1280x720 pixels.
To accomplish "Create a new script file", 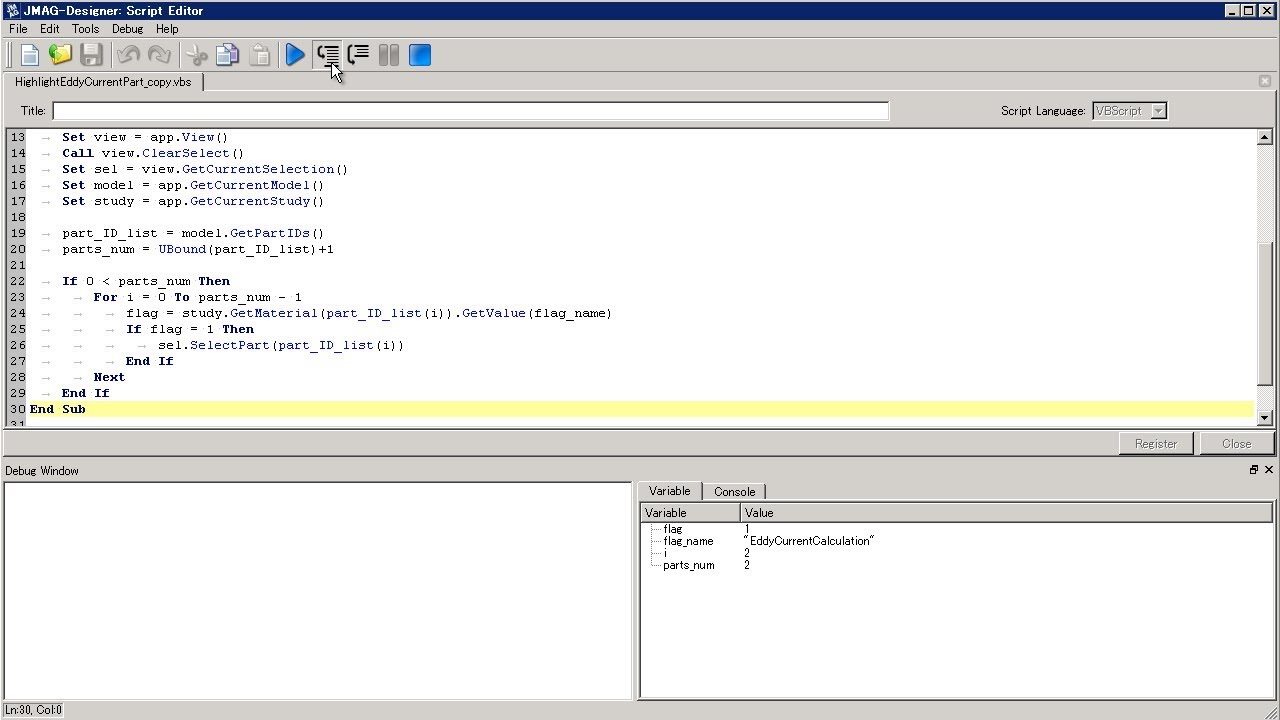I will [x=29, y=55].
